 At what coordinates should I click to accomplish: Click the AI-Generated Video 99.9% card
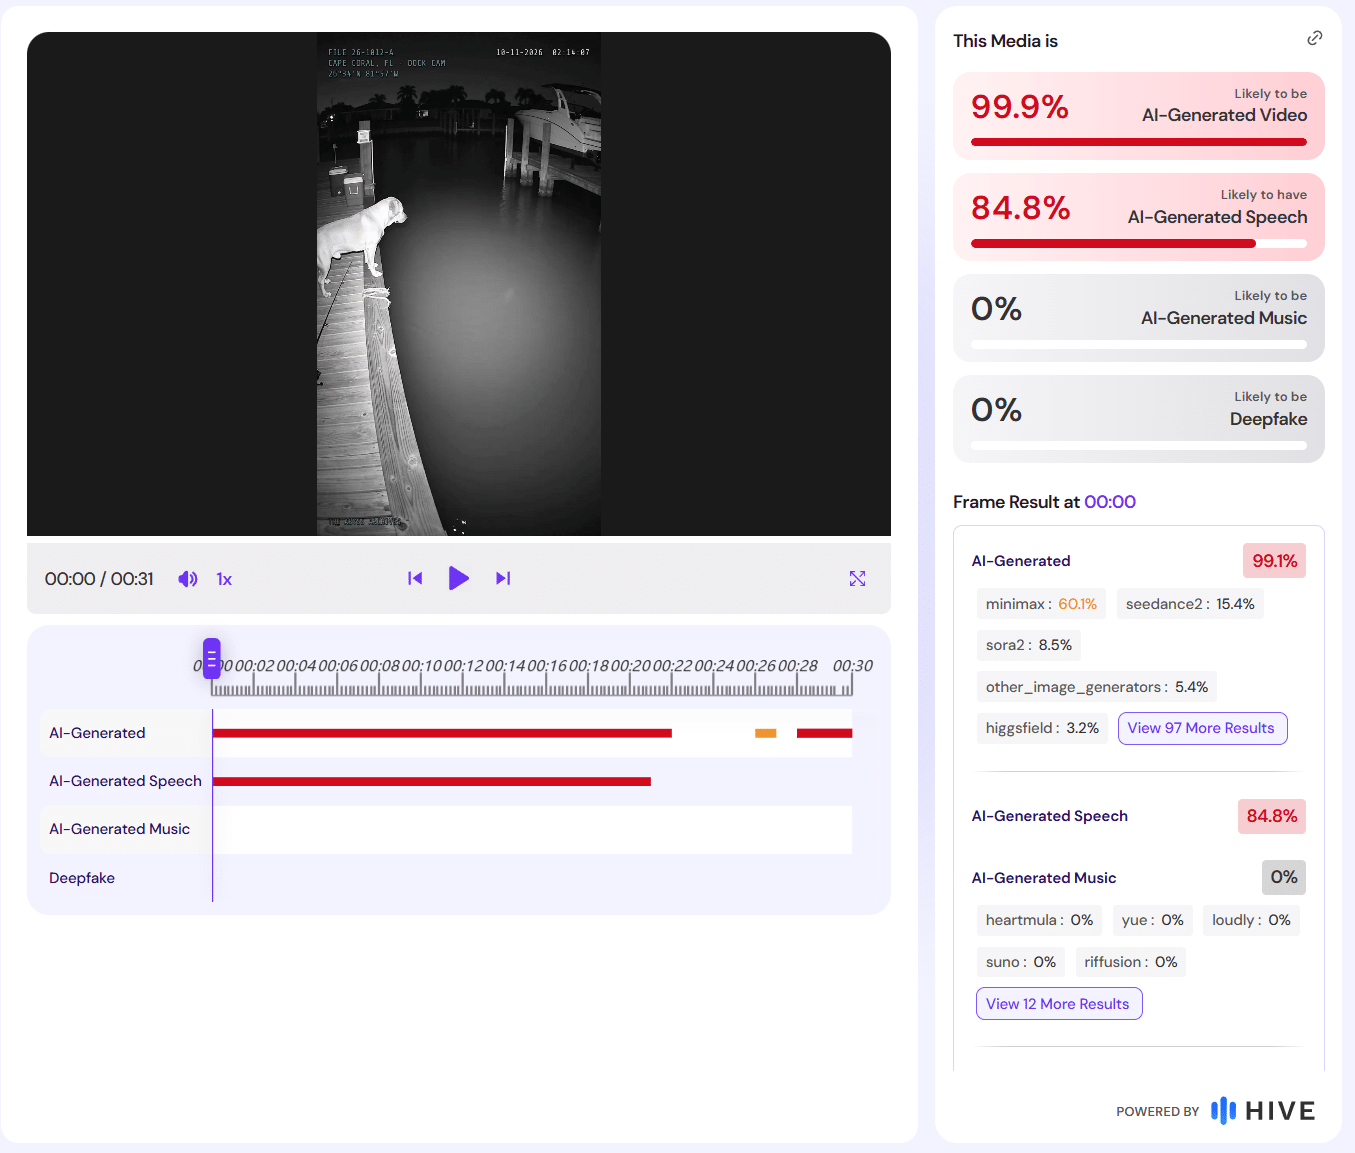(1139, 116)
